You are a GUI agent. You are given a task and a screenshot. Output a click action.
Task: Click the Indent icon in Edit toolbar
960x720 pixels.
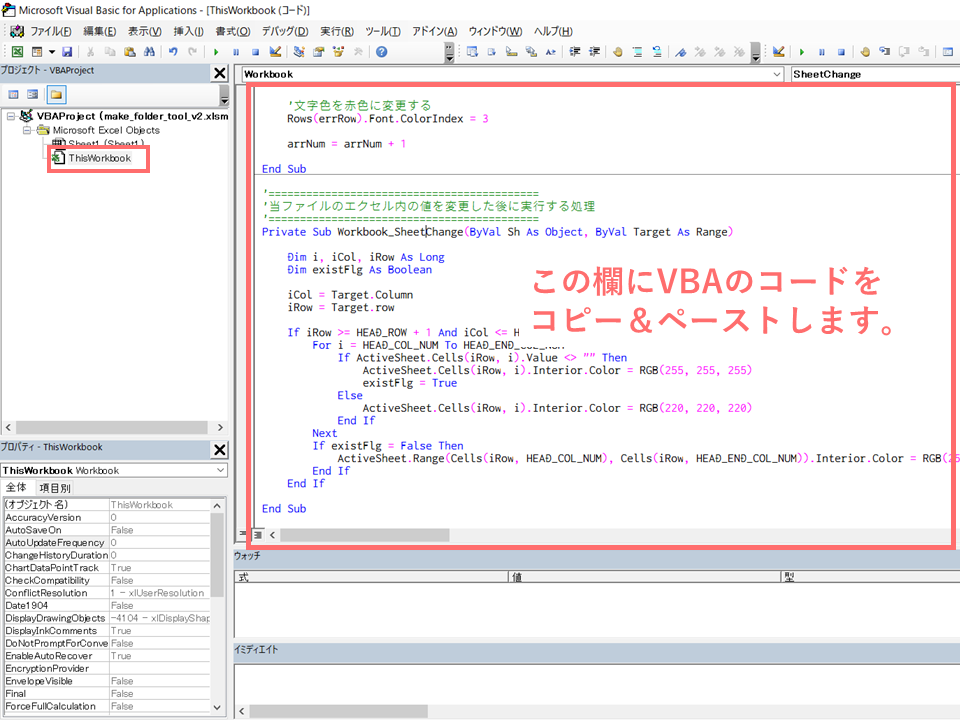[574, 52]
